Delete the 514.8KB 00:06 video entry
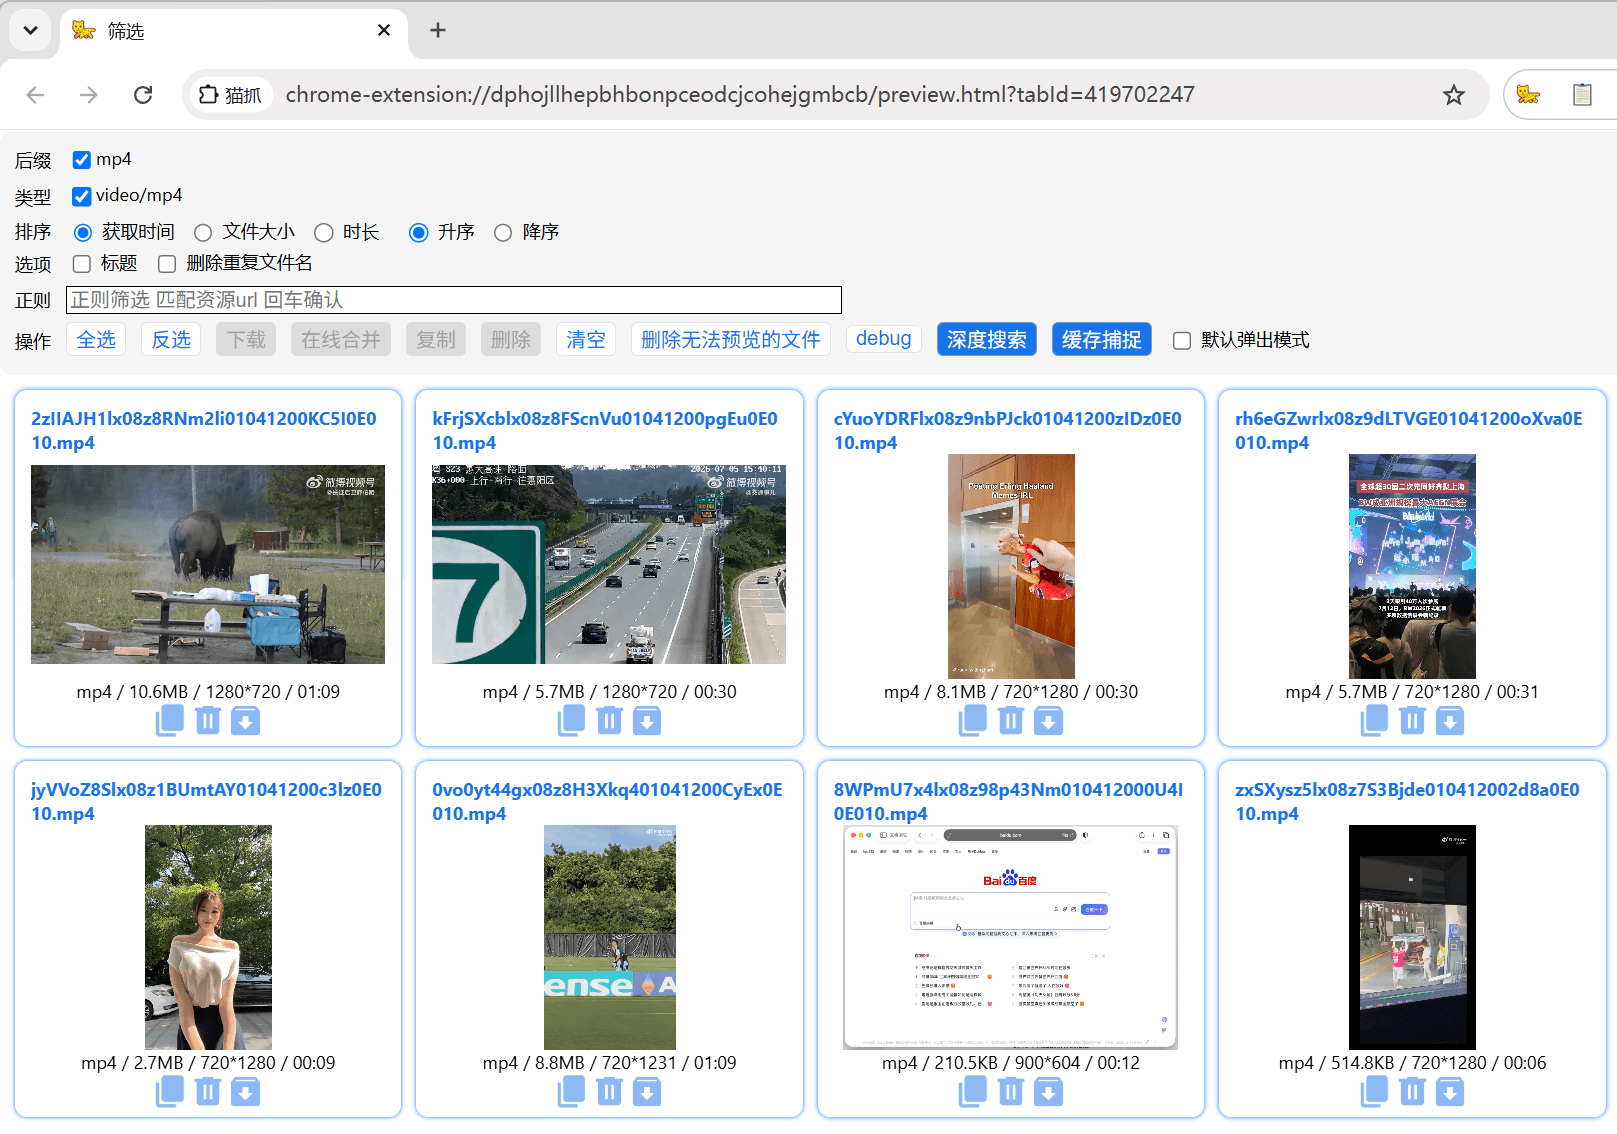Viewport: 1617px width, 1134px height. point(1412,1091)
